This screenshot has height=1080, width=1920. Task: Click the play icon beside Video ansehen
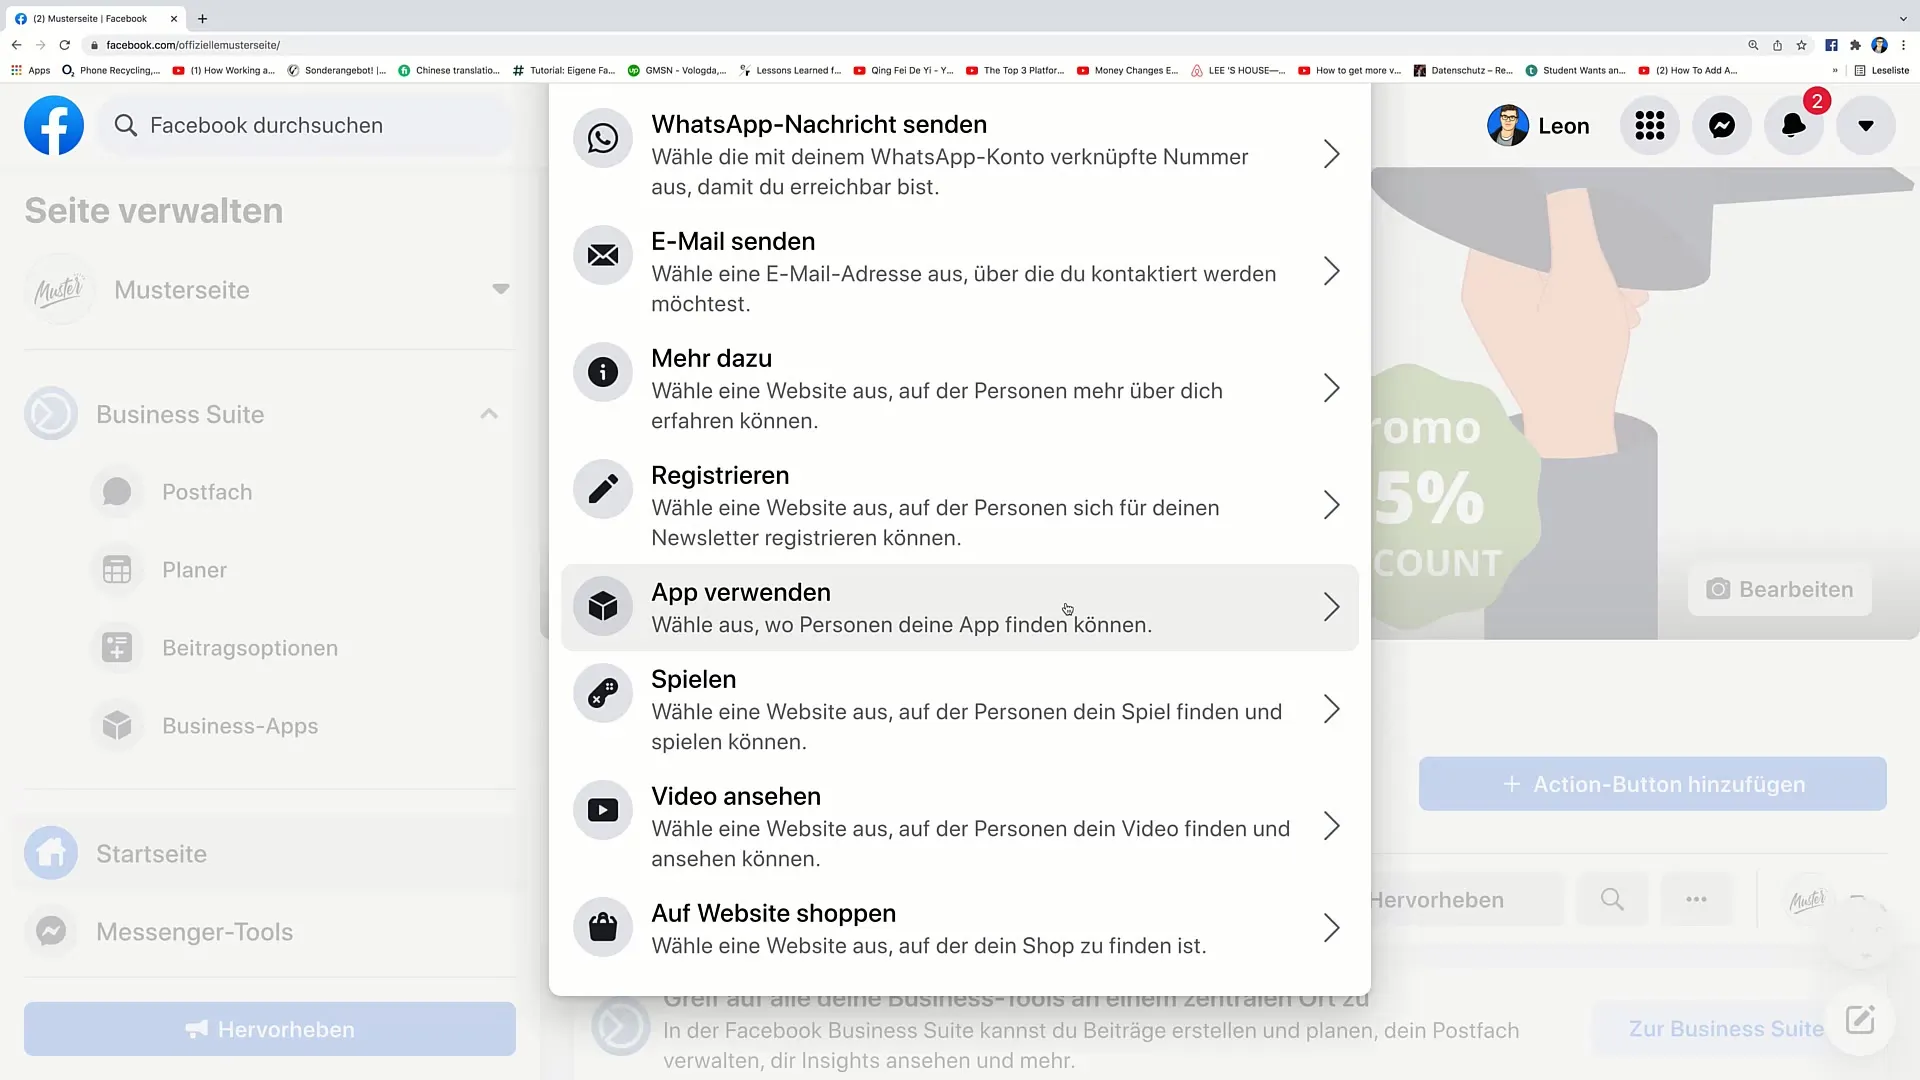point(603,810)
